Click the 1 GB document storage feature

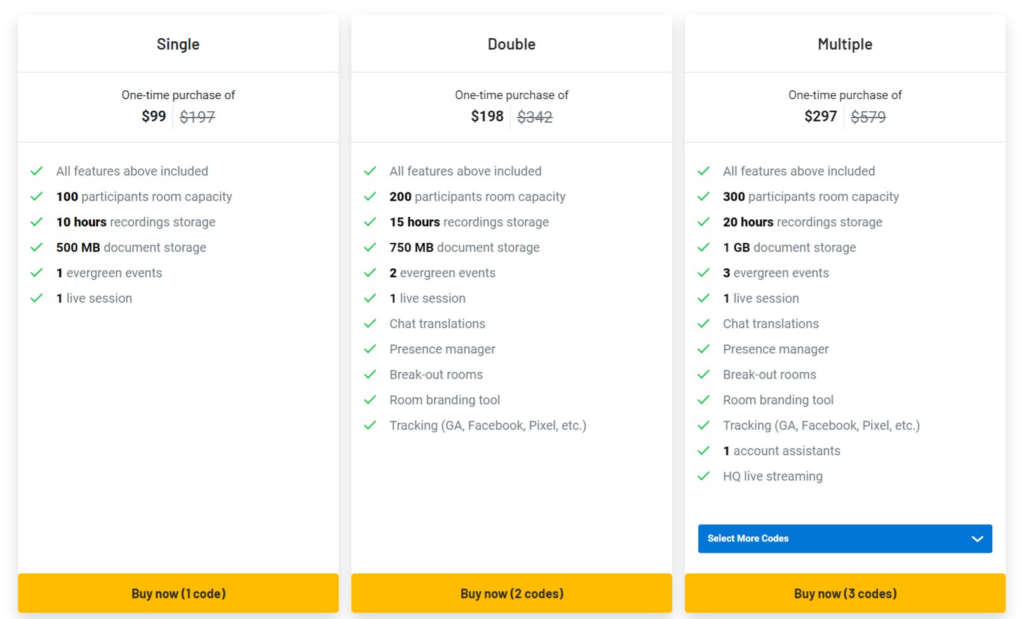click(x=789, y=247)
